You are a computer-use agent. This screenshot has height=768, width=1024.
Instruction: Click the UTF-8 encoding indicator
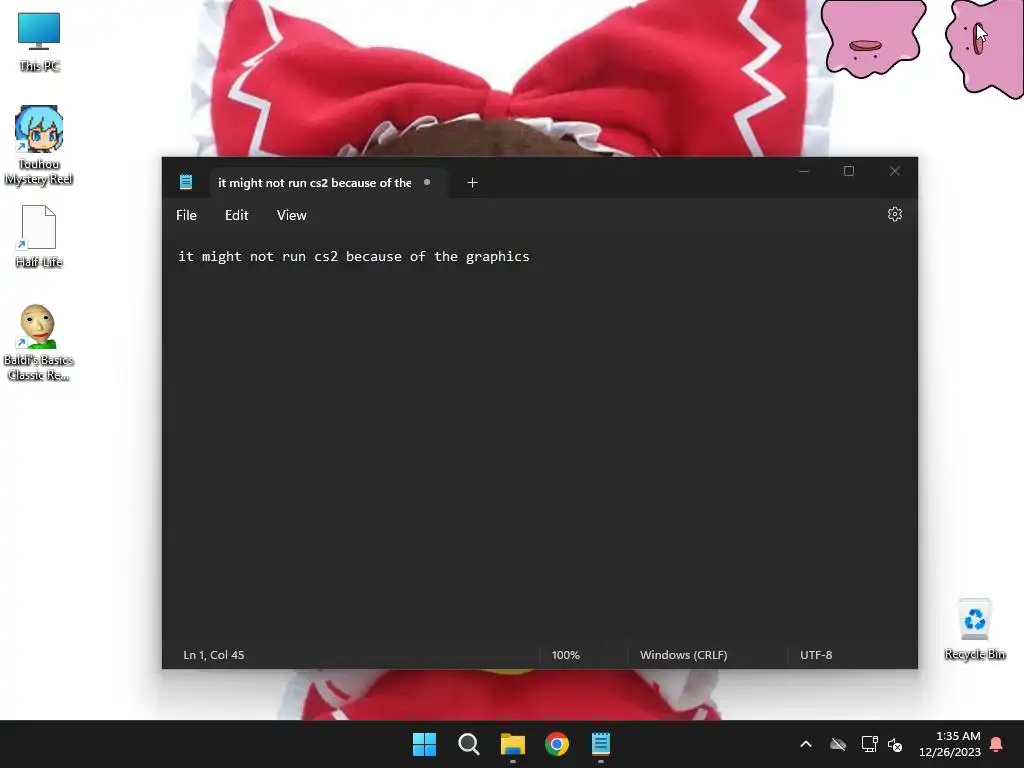[816, 654]
